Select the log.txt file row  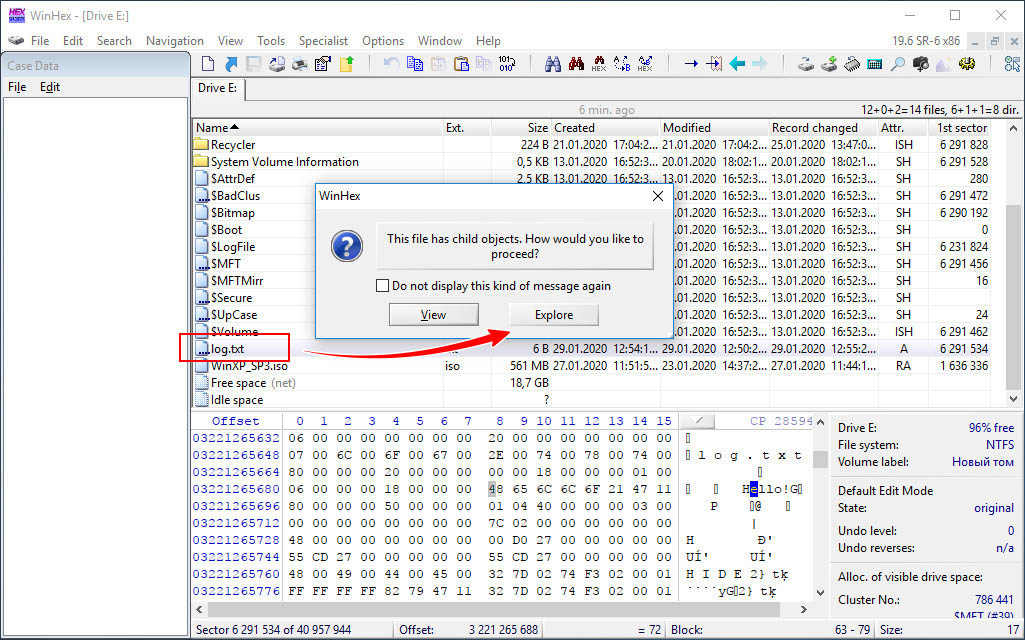click(592, 348)
